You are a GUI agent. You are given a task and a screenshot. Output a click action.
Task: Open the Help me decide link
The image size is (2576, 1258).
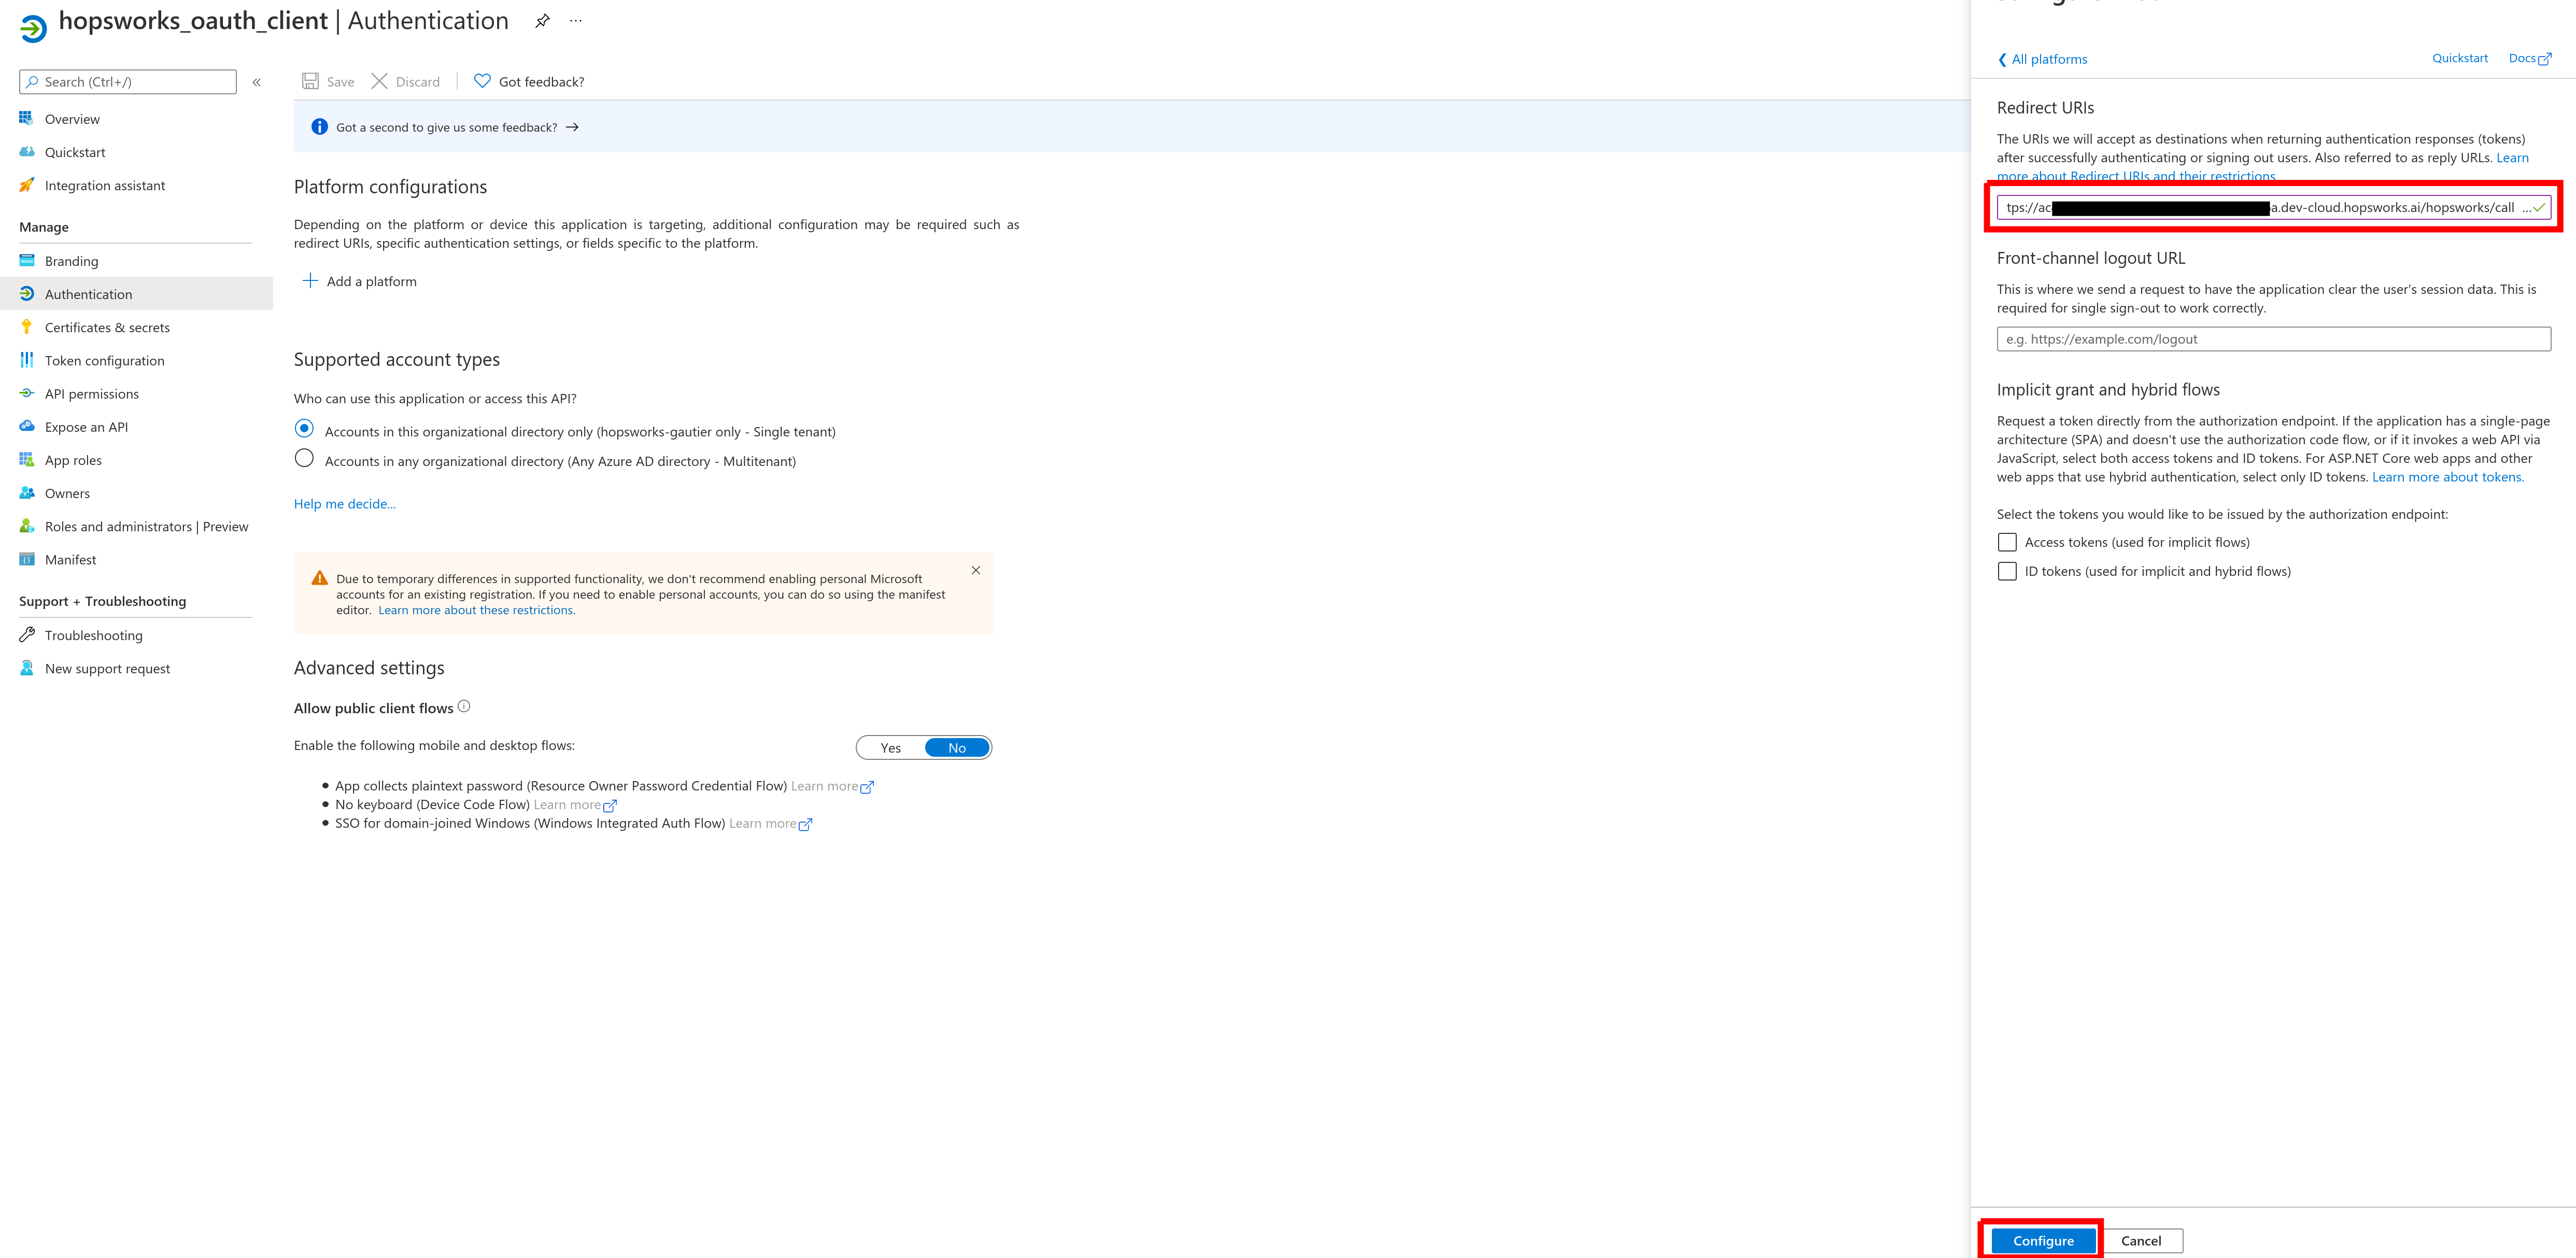click(344, 503)
